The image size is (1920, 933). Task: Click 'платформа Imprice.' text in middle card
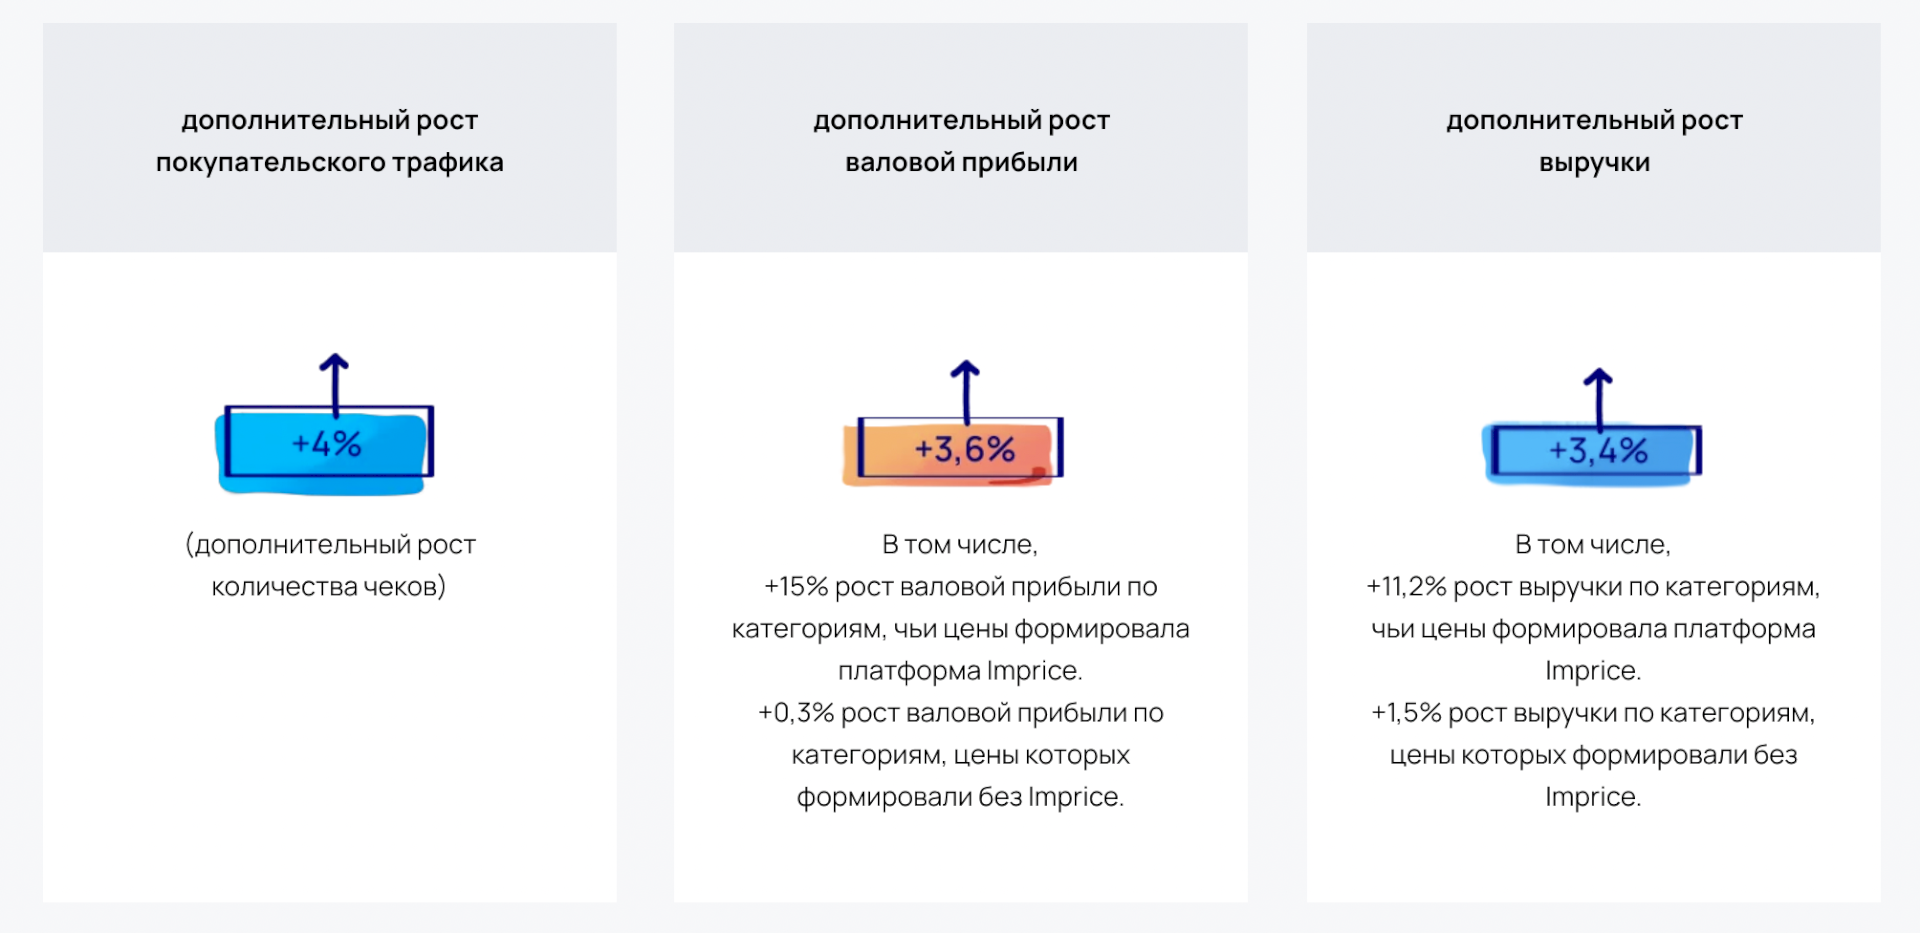coord(960,670)
